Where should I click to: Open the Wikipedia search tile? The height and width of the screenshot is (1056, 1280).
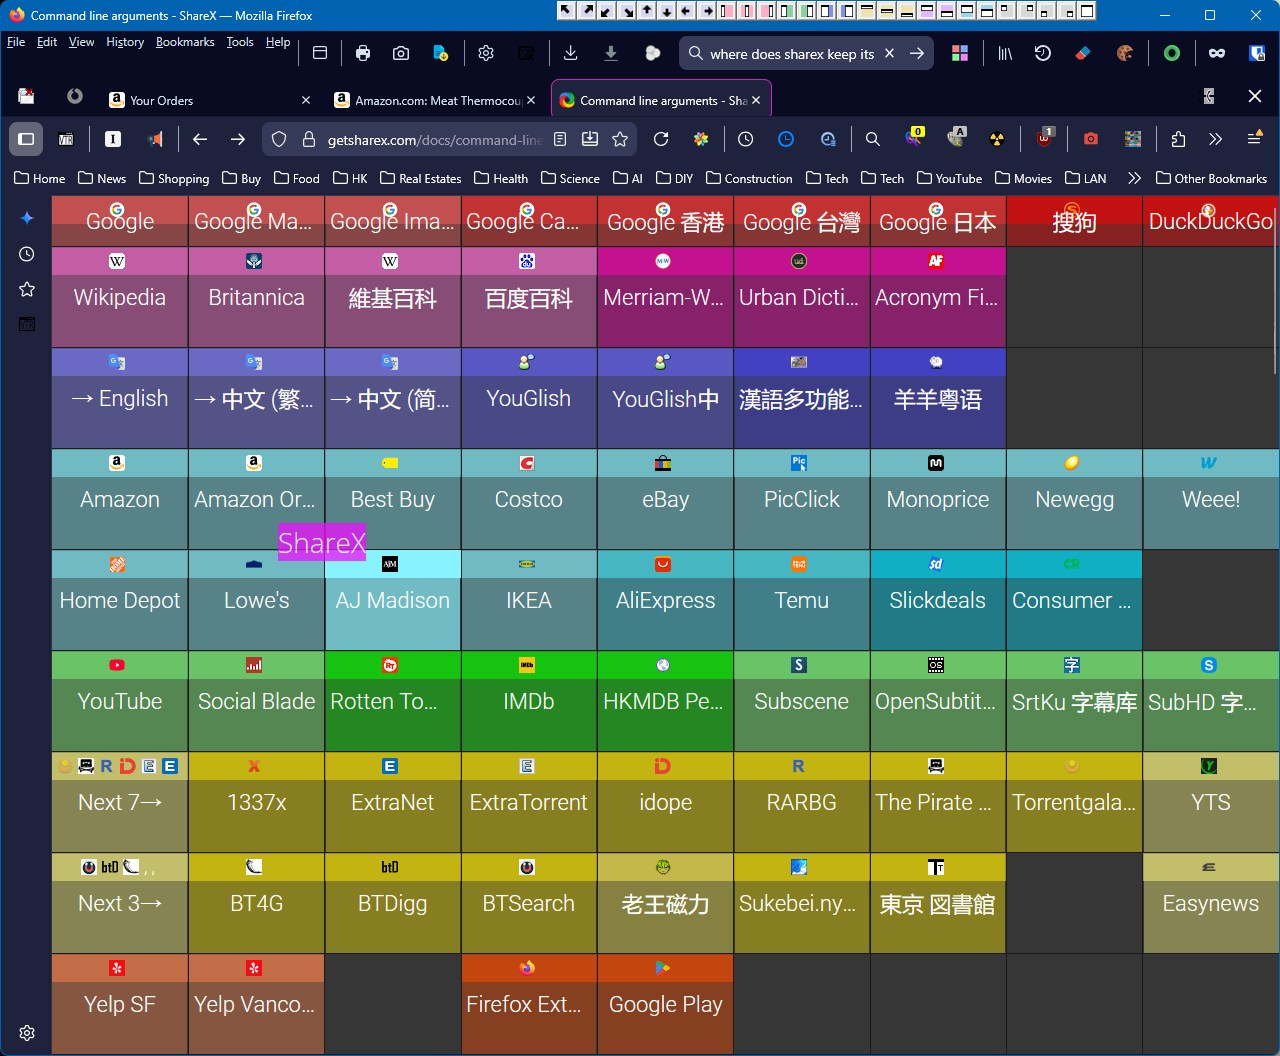click(x=120, y=297)
